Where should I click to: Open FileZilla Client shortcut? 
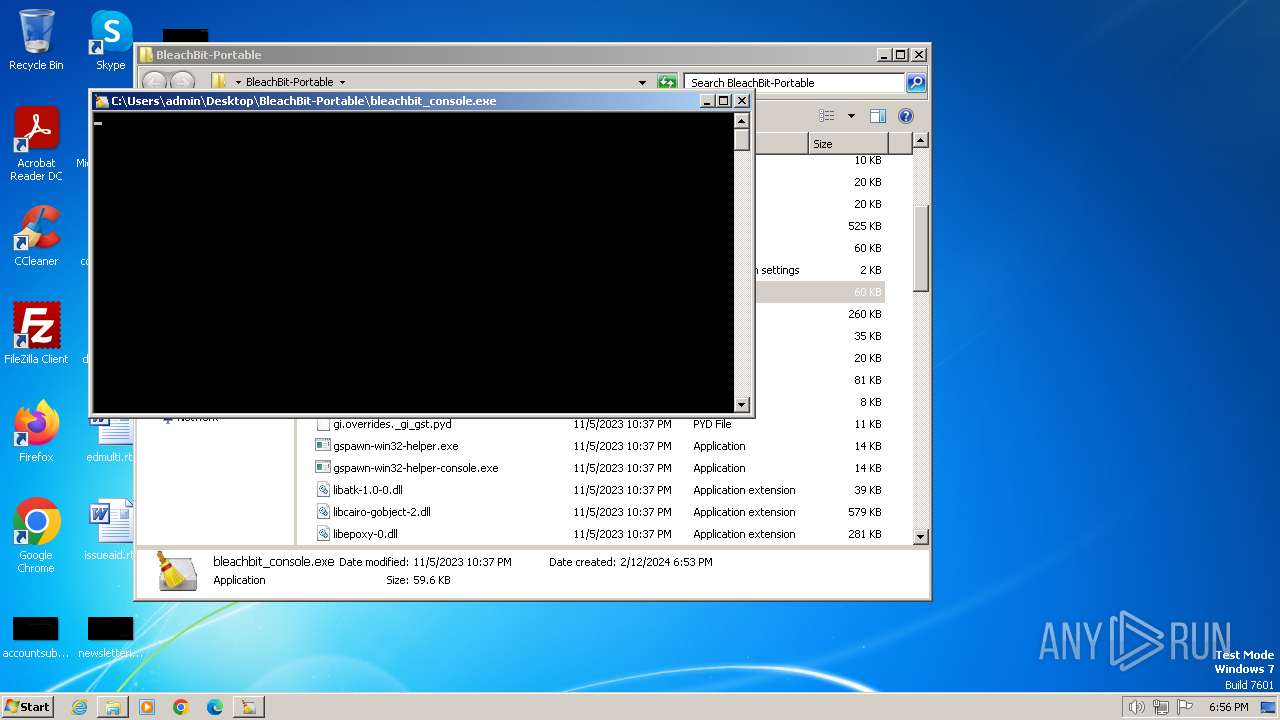pos(36,333)
